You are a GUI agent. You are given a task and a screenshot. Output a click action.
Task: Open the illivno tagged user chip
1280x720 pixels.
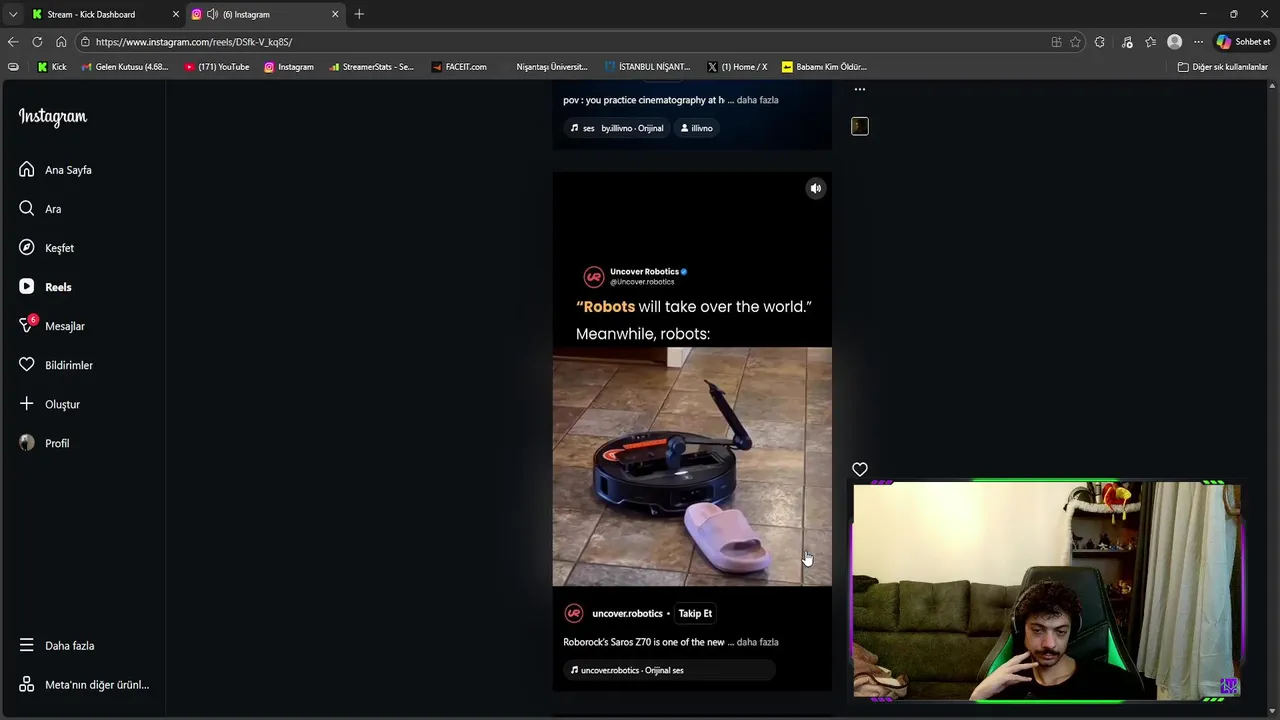tap(697, 128)
